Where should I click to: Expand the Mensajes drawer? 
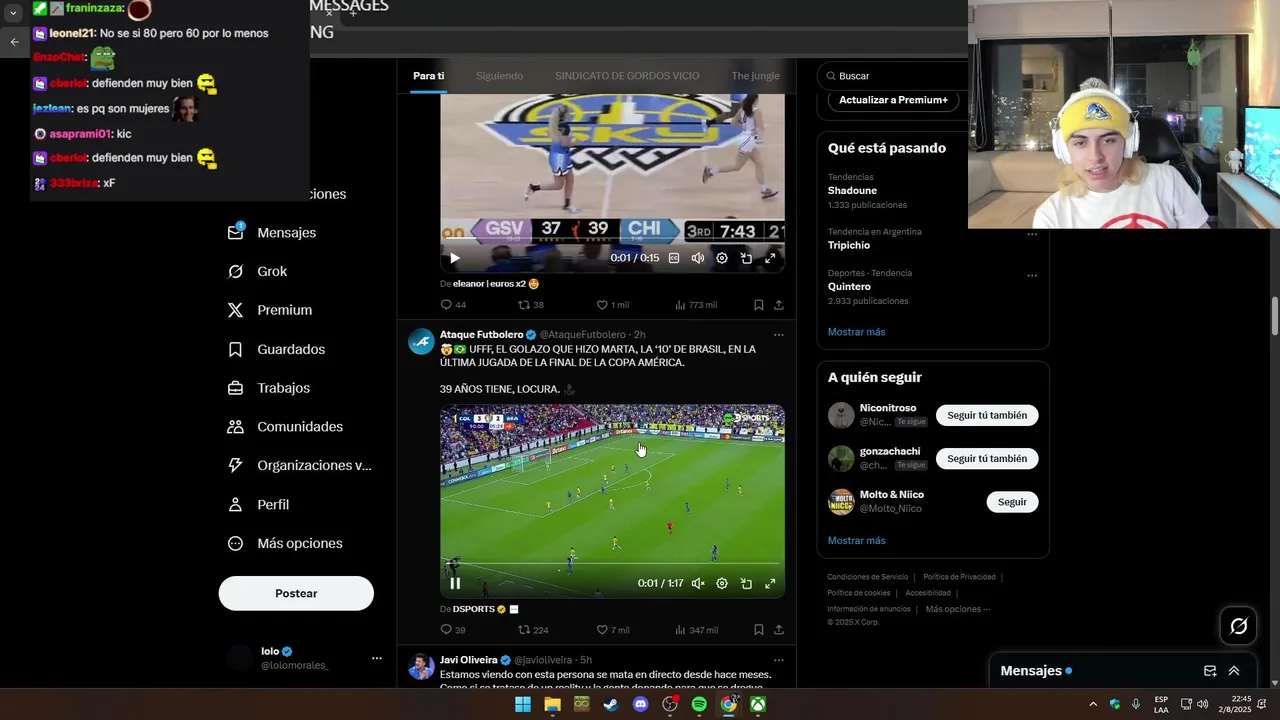(x=1234, y=671)
